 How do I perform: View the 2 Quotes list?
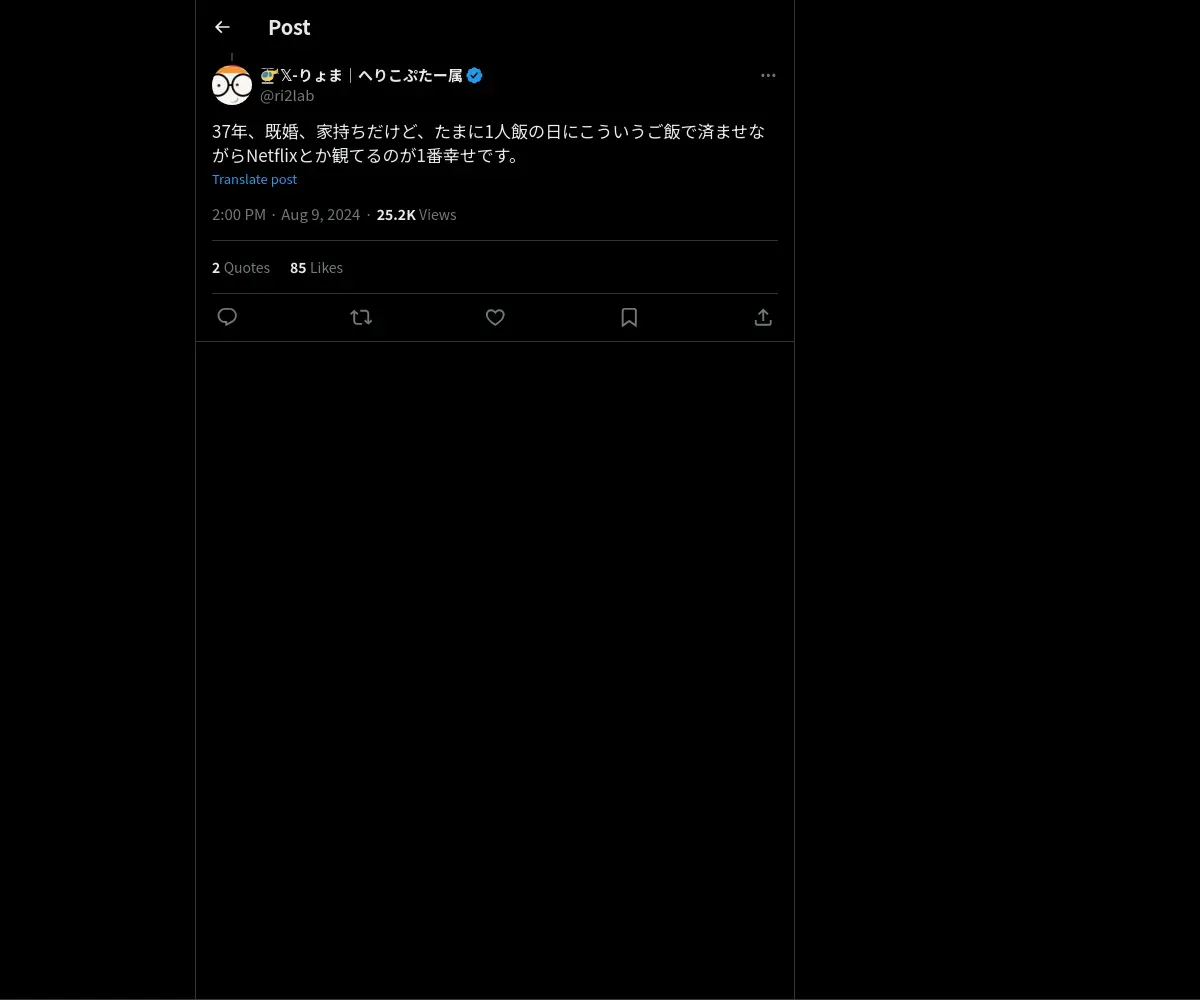click(x=241, y=267)
